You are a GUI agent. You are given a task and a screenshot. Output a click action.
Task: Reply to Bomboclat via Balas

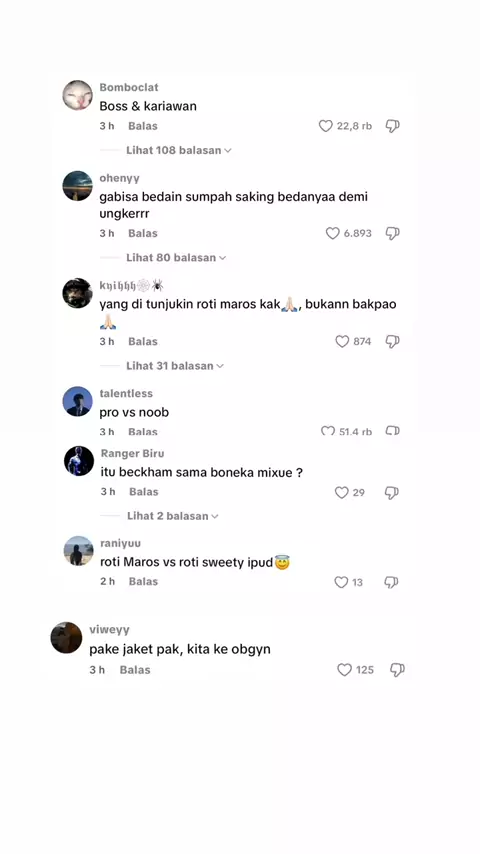[143, 126]
